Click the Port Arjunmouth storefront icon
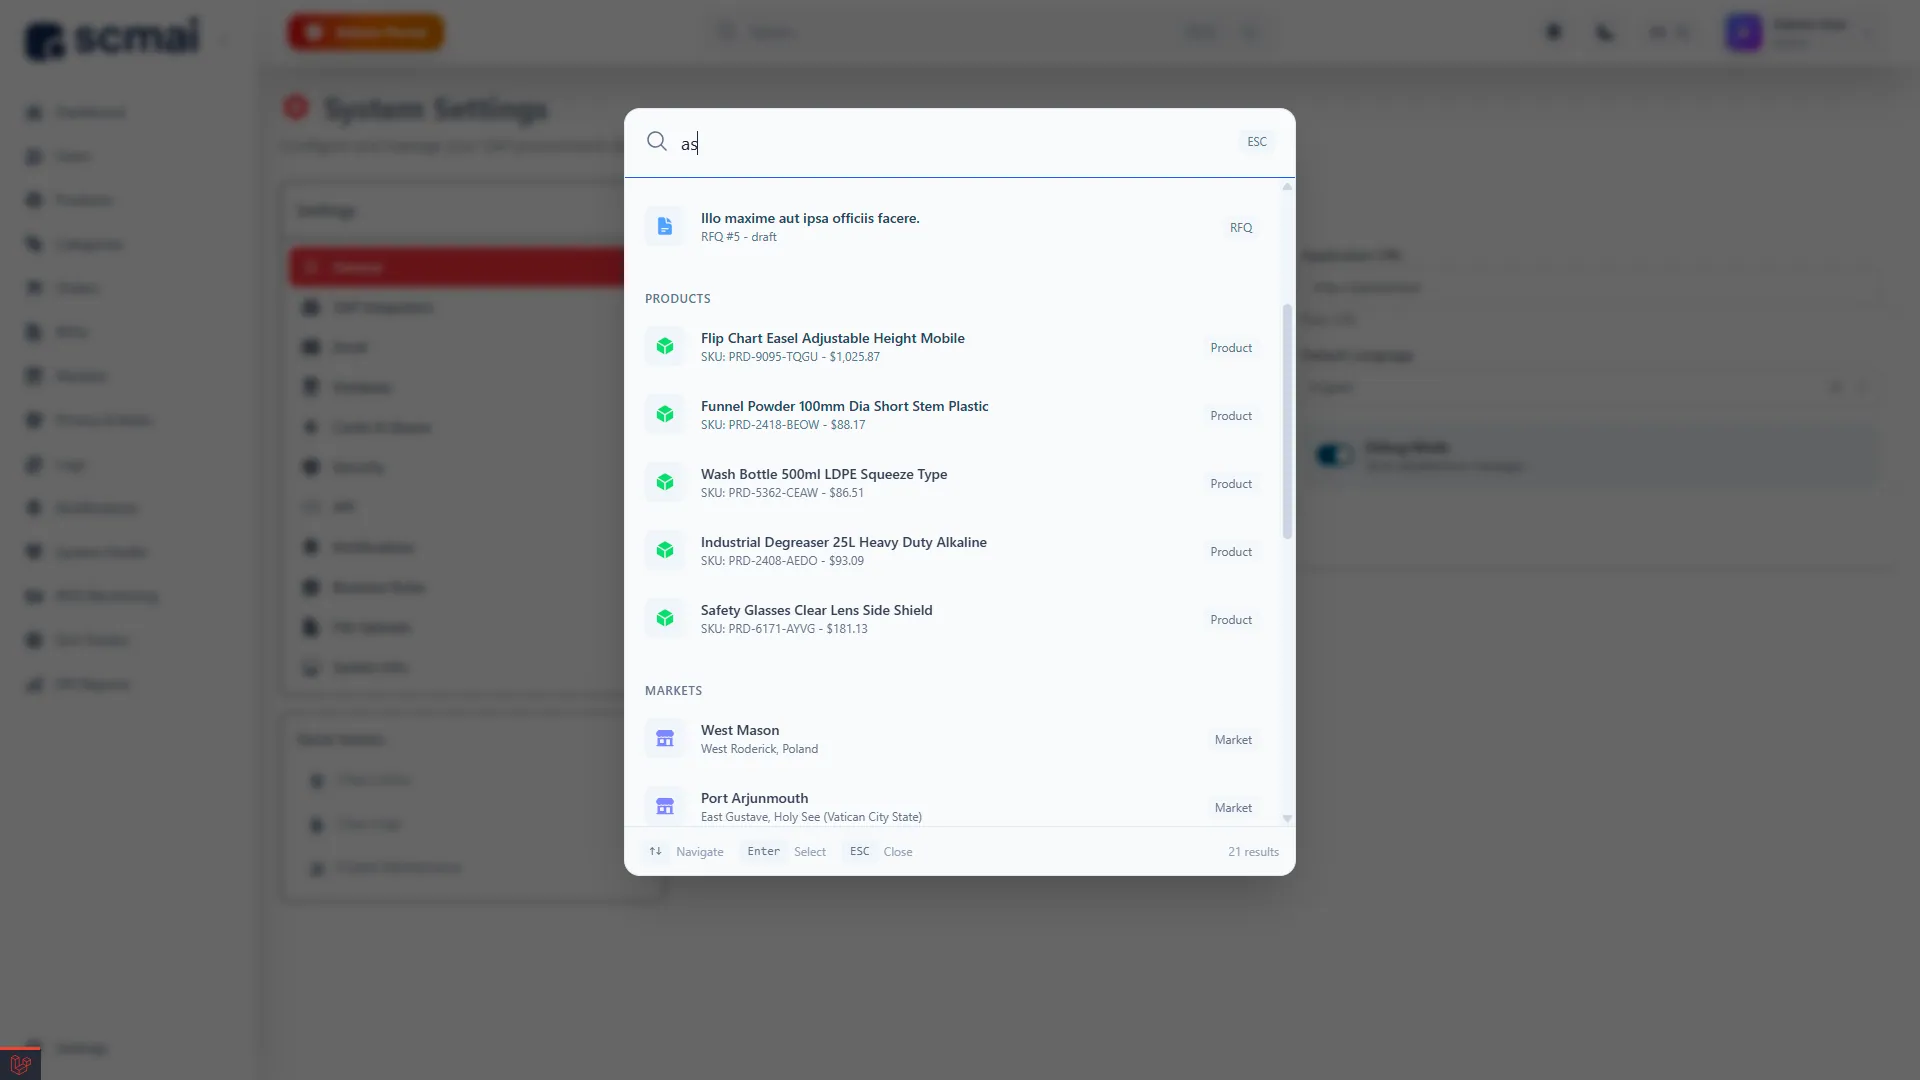Image resolution: width=1920 pixels, height=1080 pixels. (x=665, y=806)
